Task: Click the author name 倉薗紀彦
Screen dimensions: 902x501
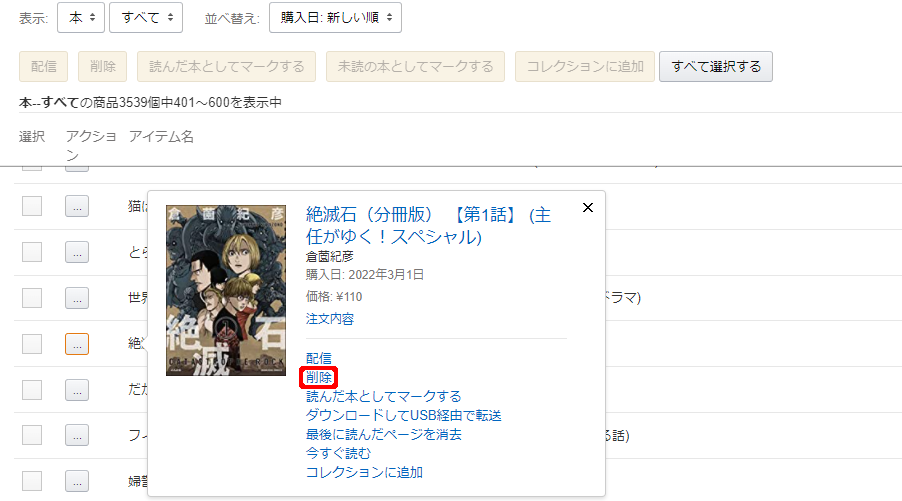Action: point(330,257)
